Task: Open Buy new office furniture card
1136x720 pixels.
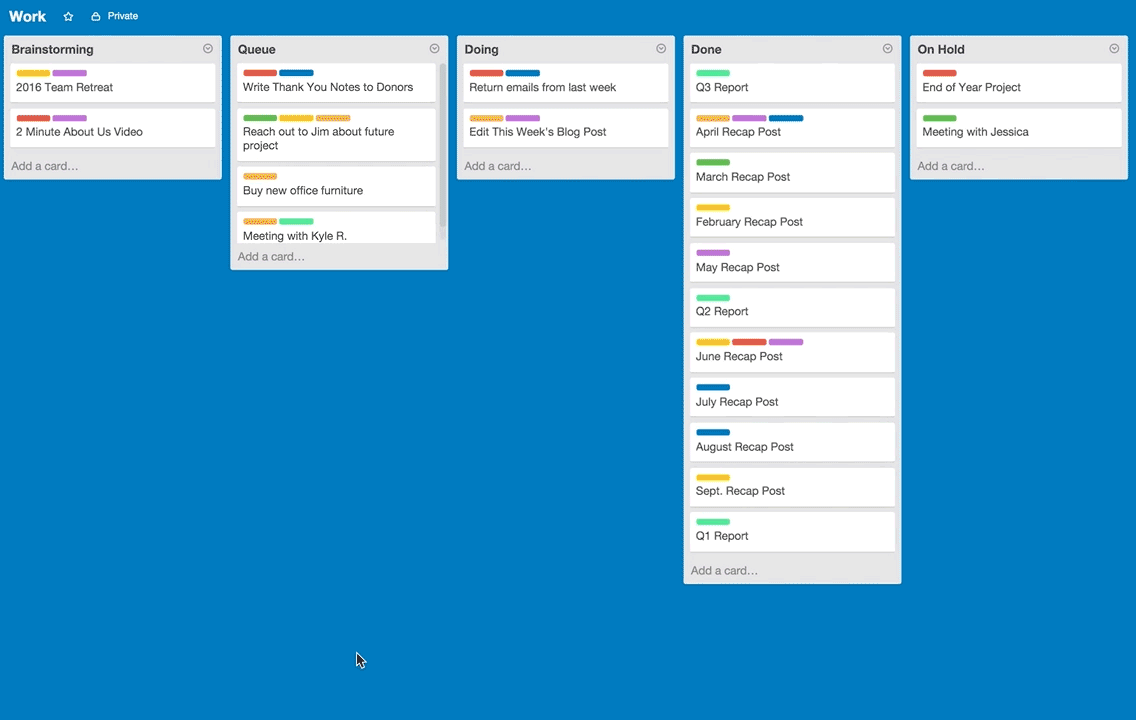Action: 303,191
